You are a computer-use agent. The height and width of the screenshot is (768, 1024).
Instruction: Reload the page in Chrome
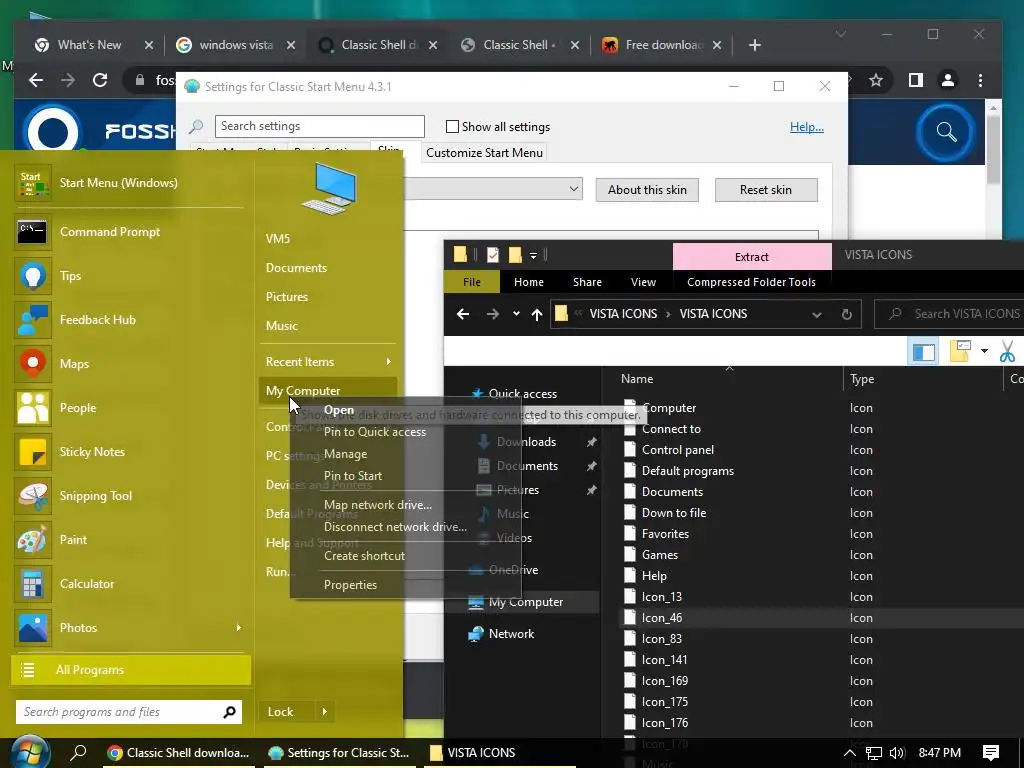click(99, 80)
